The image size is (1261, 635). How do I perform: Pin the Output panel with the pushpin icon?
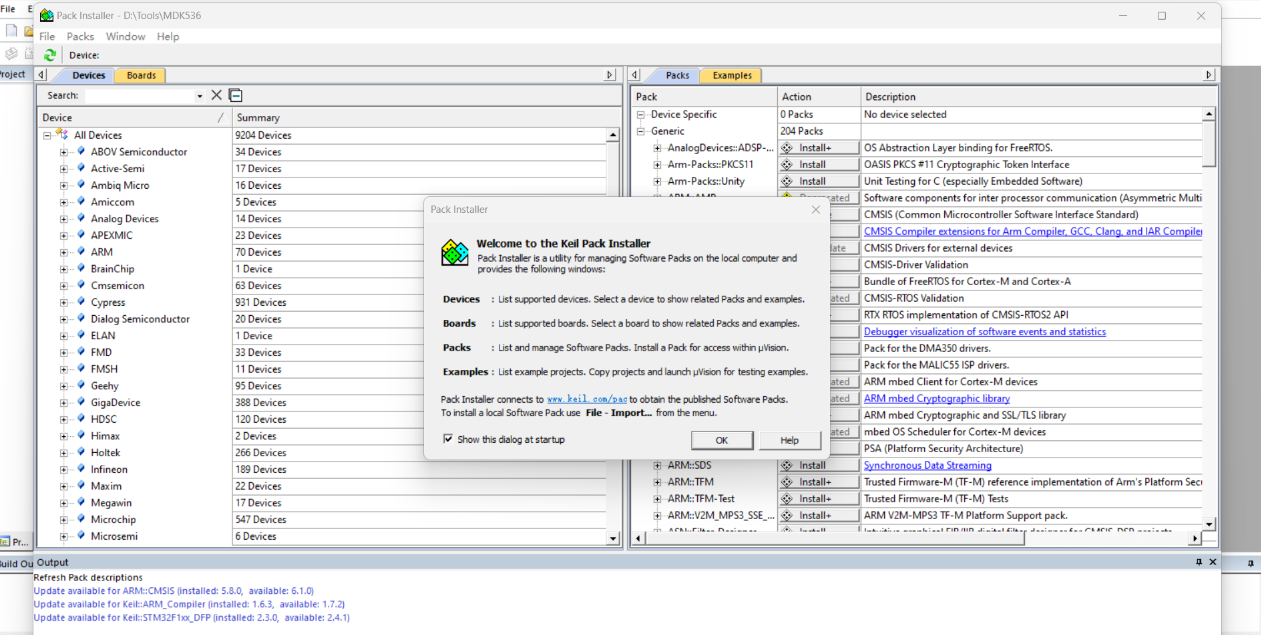click(x=1199, y=562)
